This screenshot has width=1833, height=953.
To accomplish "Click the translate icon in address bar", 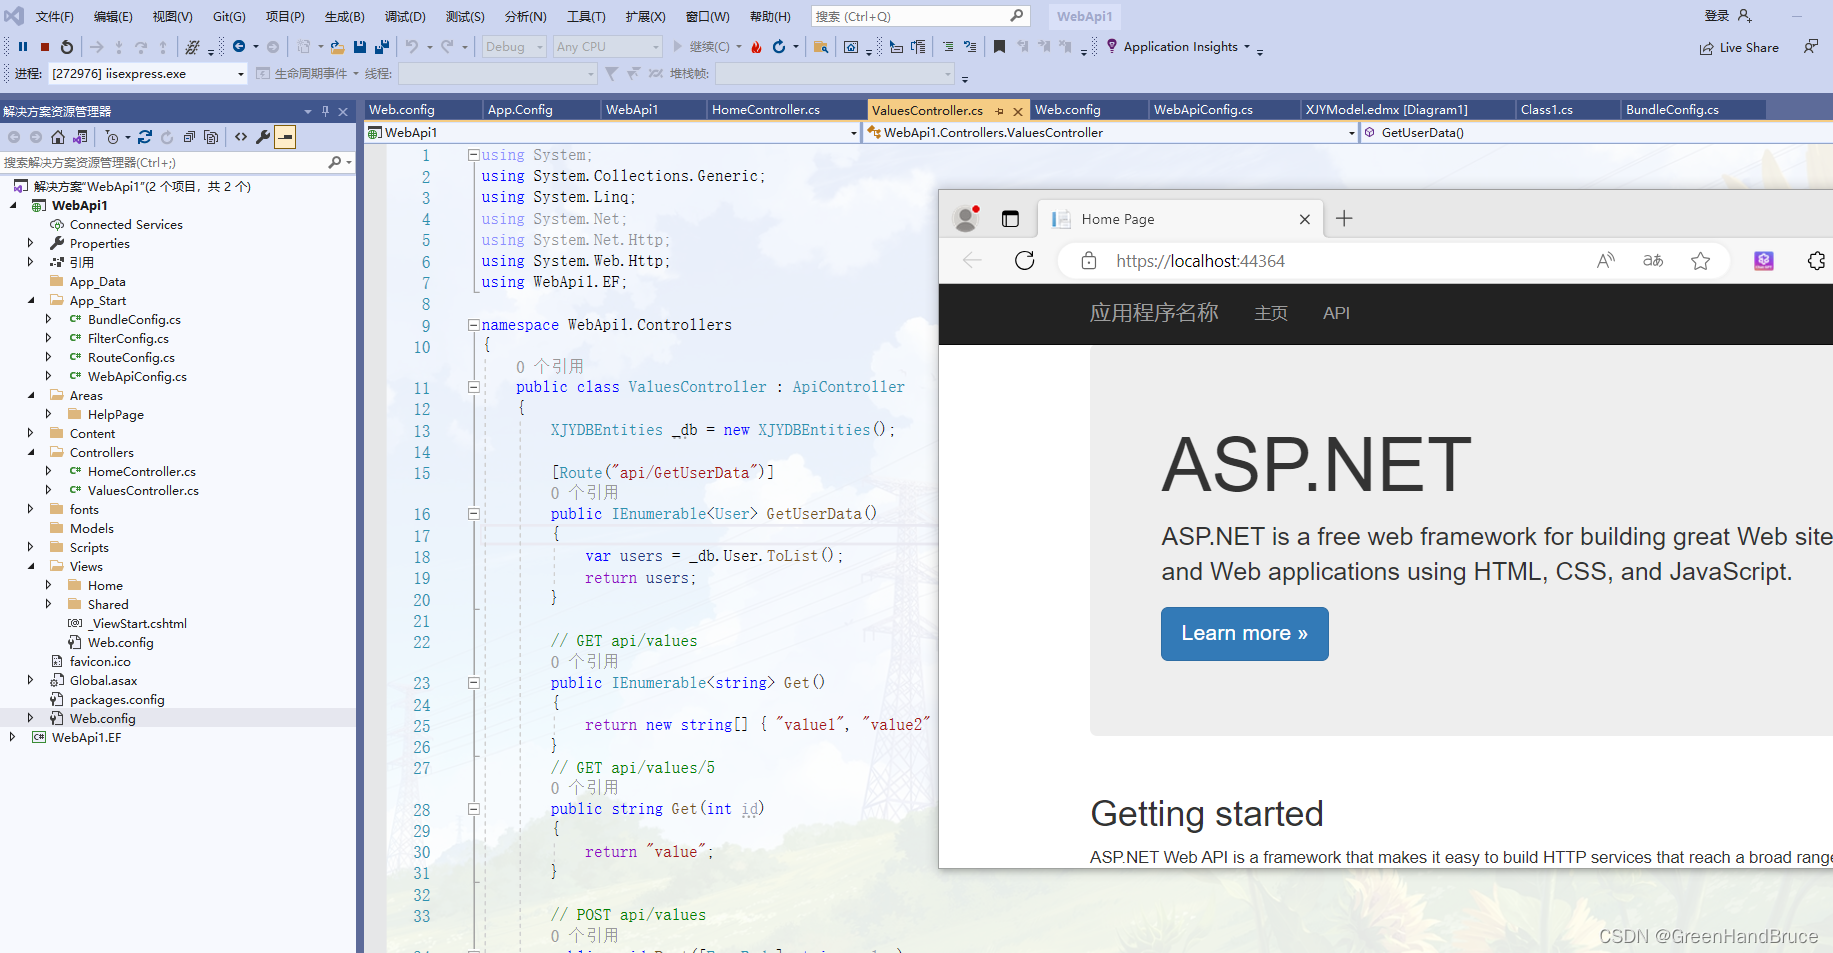I will [x=1653, y=261].
